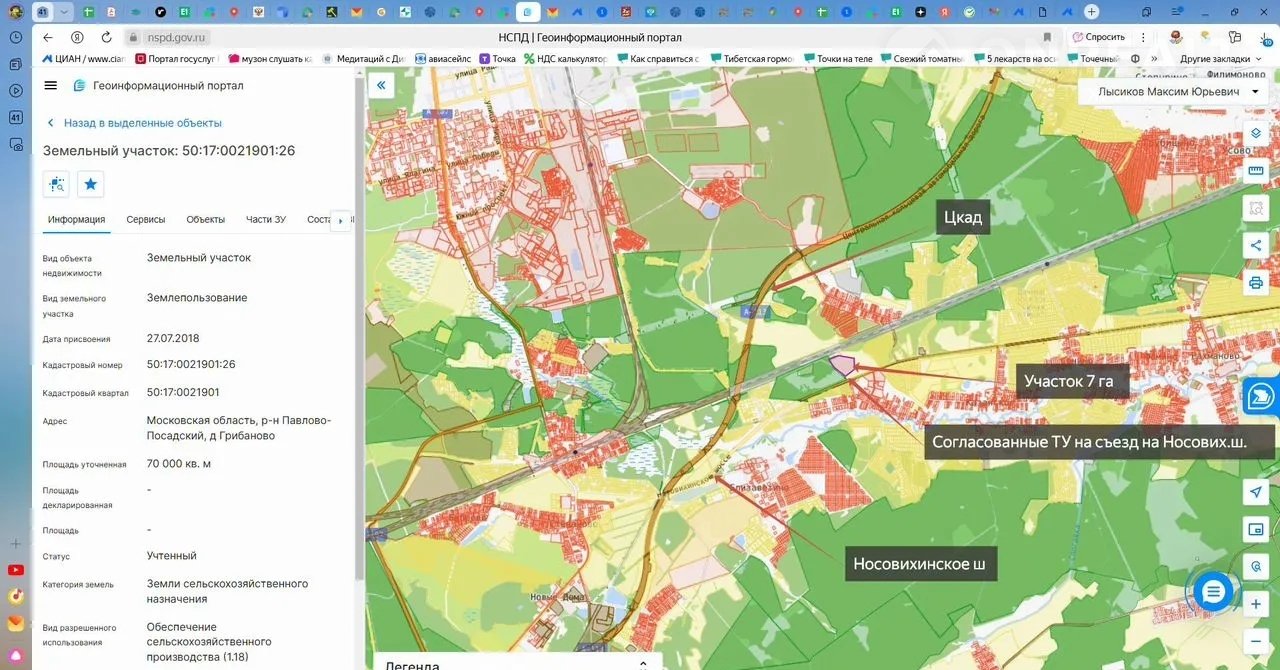The image size is (1280, 670).
Task: Select the ruler measurement tool
Action: point(1256,171)
